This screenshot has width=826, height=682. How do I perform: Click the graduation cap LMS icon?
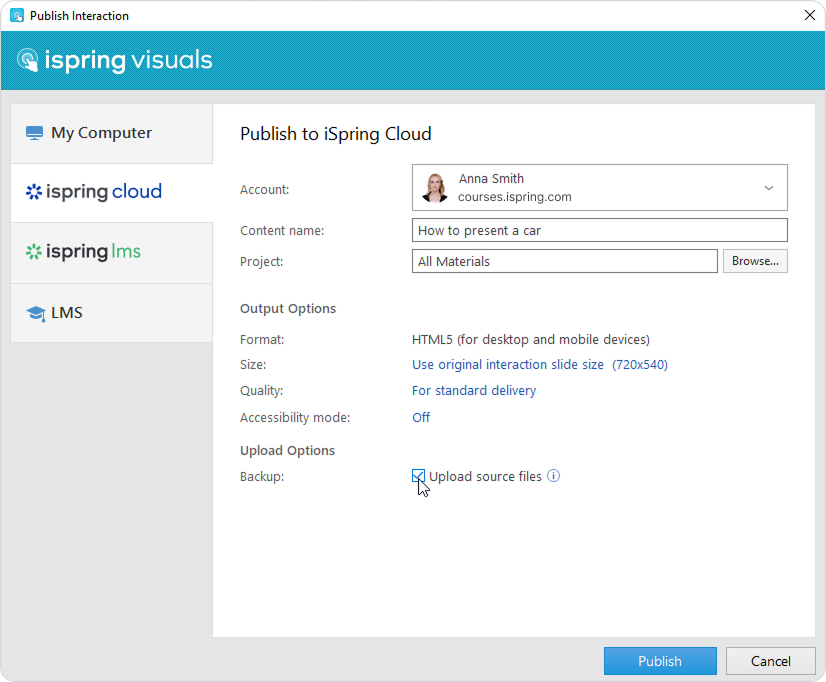click(x=35, y=313)
